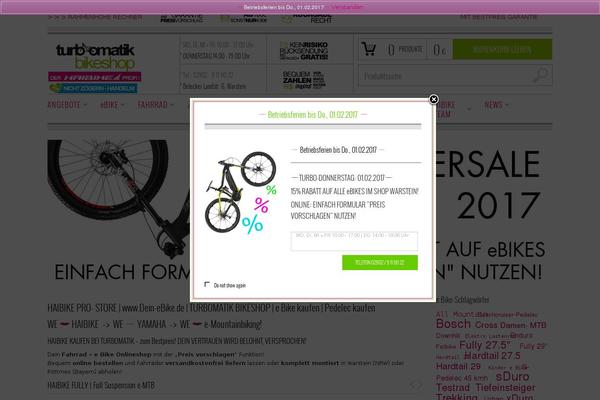
Task: Click the 'Nicht zögern – handeln' banner
Action: (93, 88)
